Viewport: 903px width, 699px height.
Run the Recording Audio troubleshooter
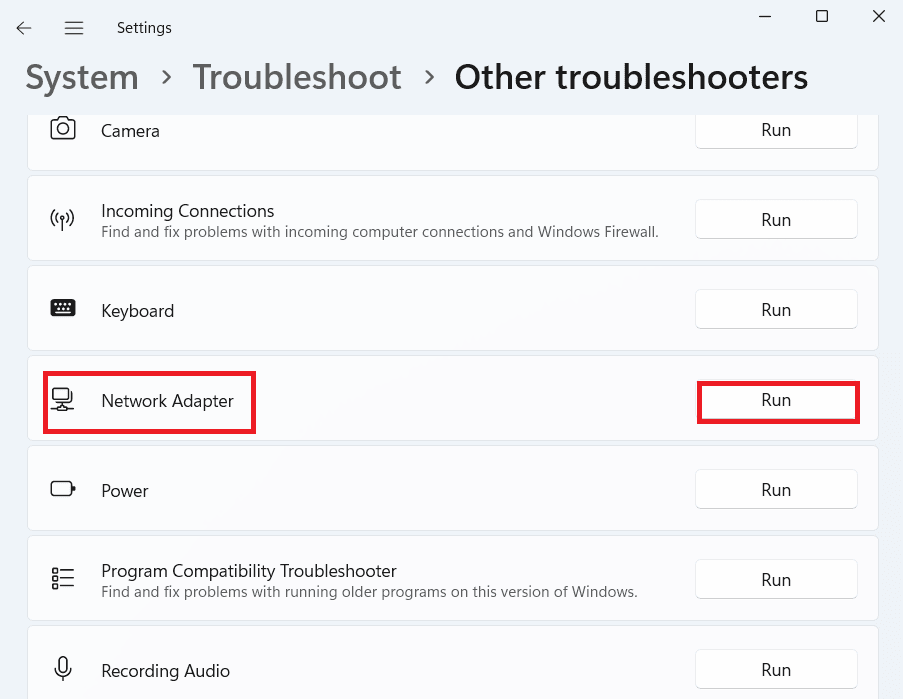coord(776,669)
